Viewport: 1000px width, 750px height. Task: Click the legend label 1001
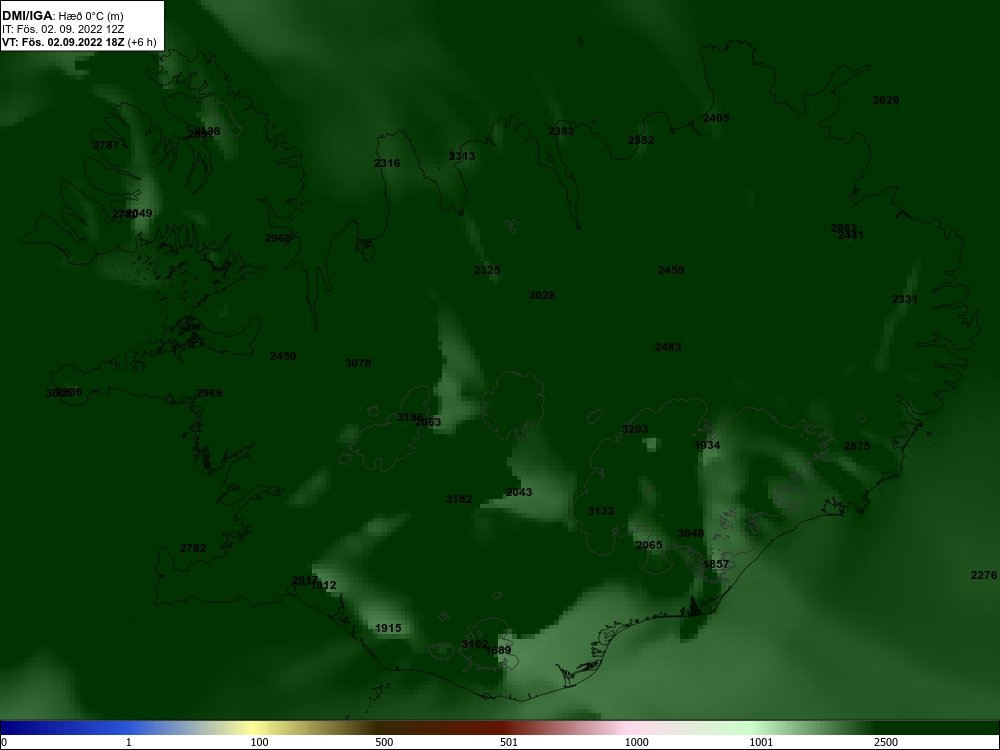(761, 742)
